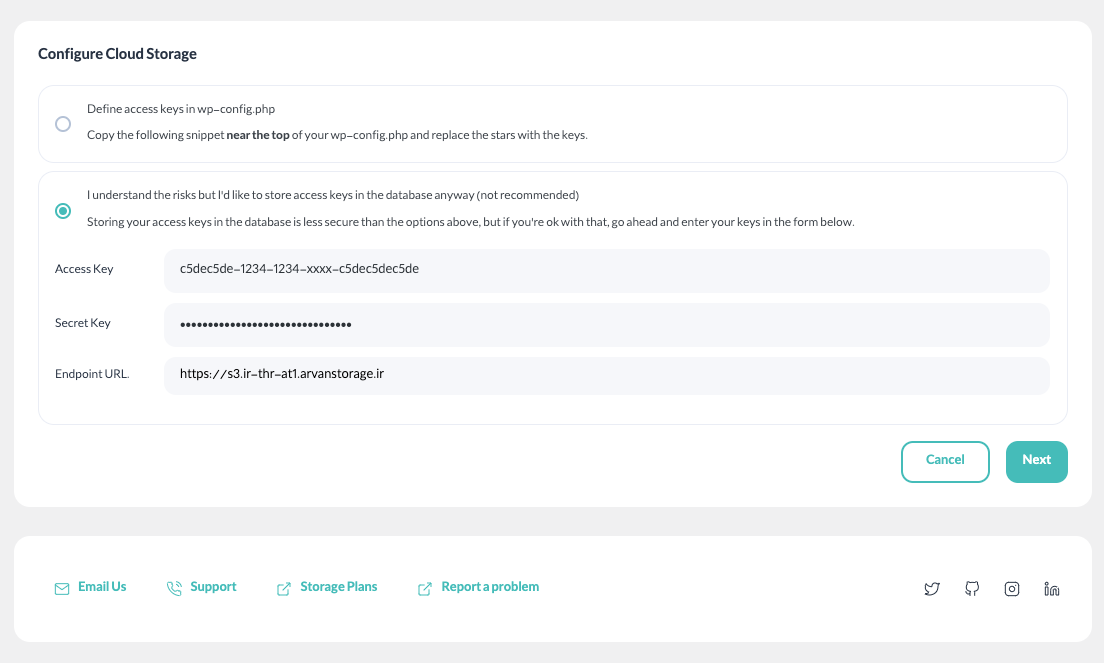Click the phone icon beside Support
Viewport: 1104px width, 663px height.
point(174,588)
